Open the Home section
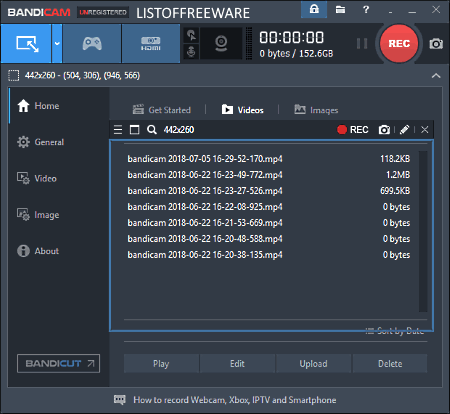 click(x=38, y=106)
